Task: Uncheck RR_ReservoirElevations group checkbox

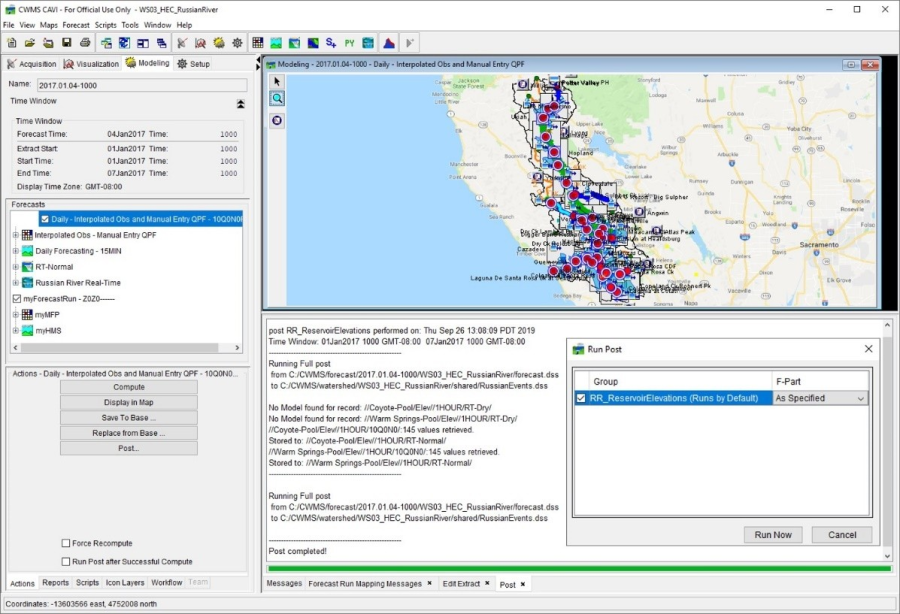Action: [581, 398]
